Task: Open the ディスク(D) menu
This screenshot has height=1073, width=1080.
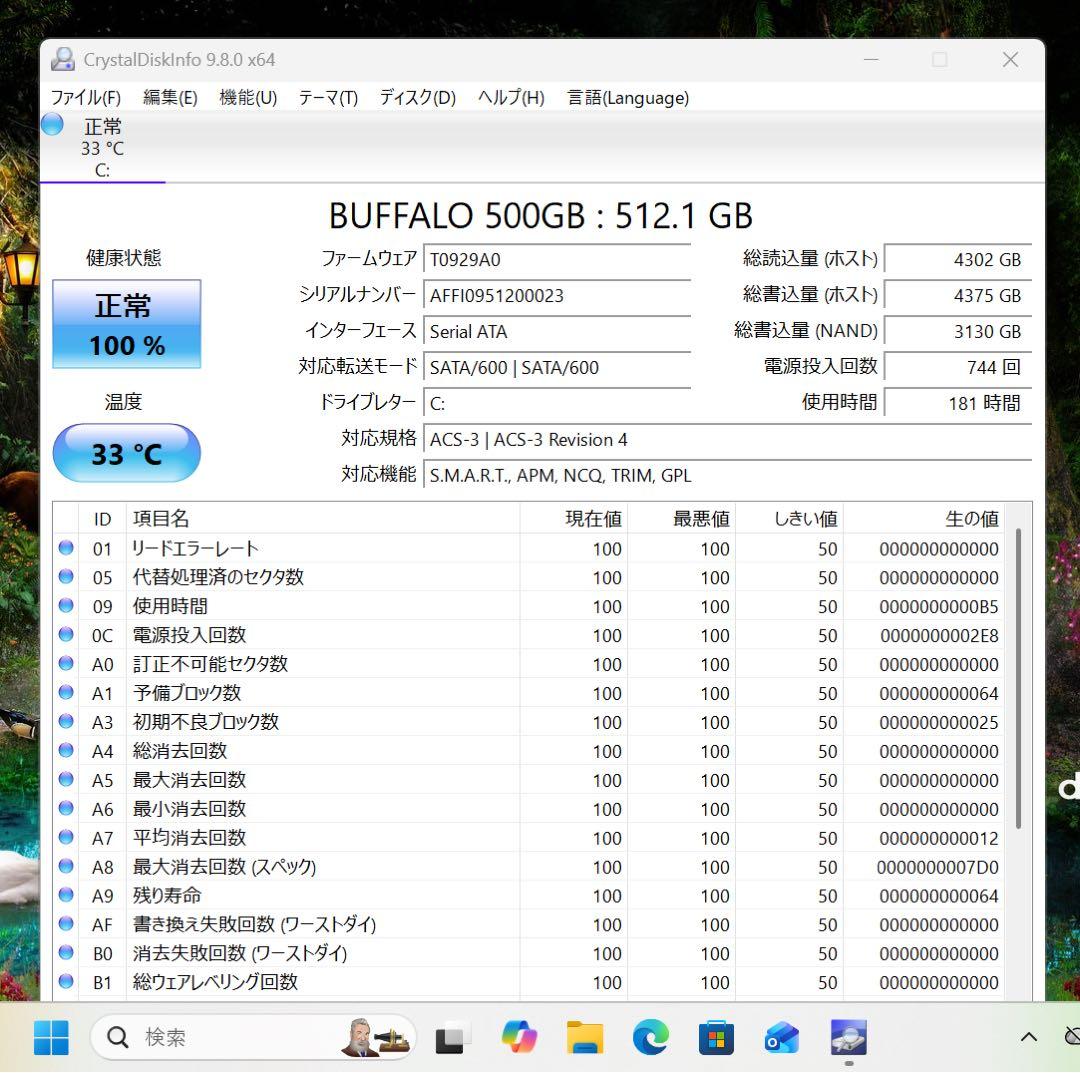Action: point(417,98)
